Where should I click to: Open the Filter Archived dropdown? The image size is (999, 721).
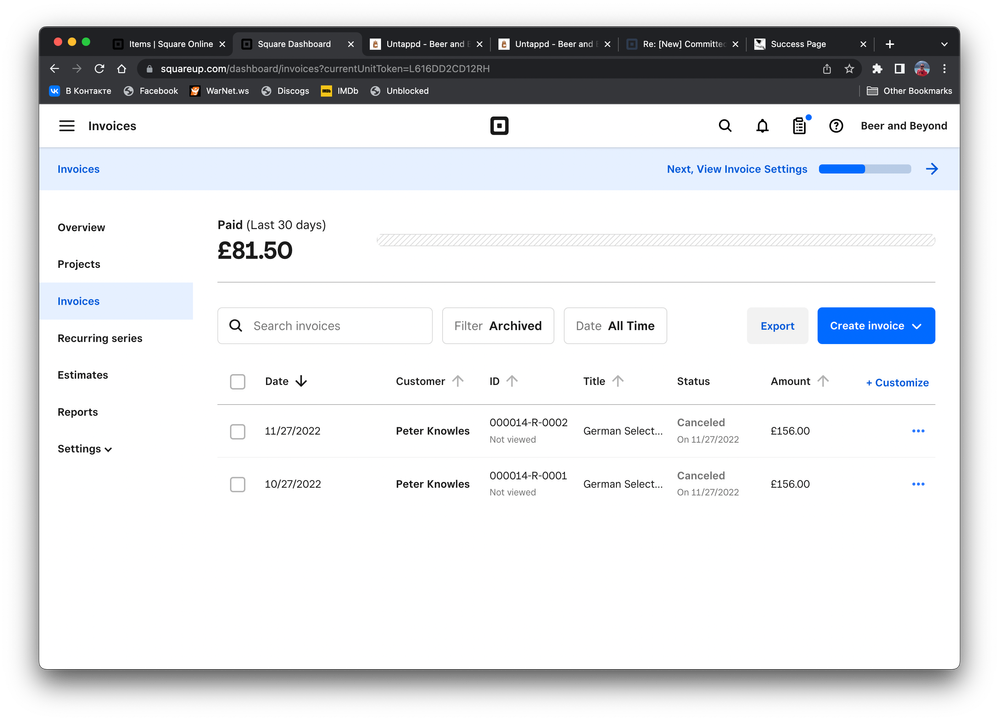point(498,326)
